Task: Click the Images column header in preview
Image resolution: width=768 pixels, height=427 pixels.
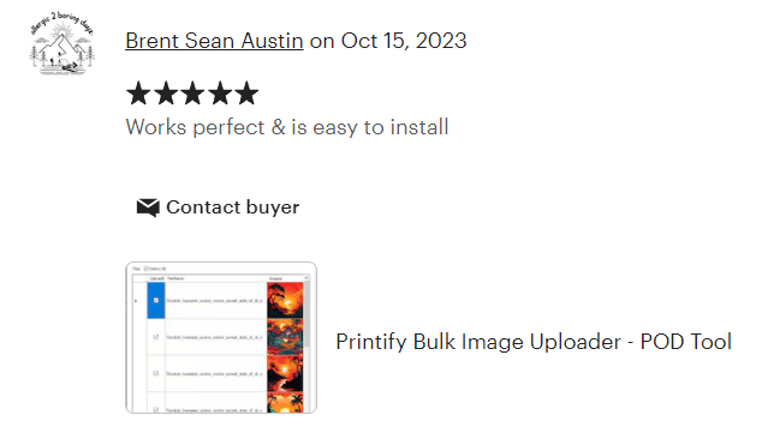Action: coord(277,279)
